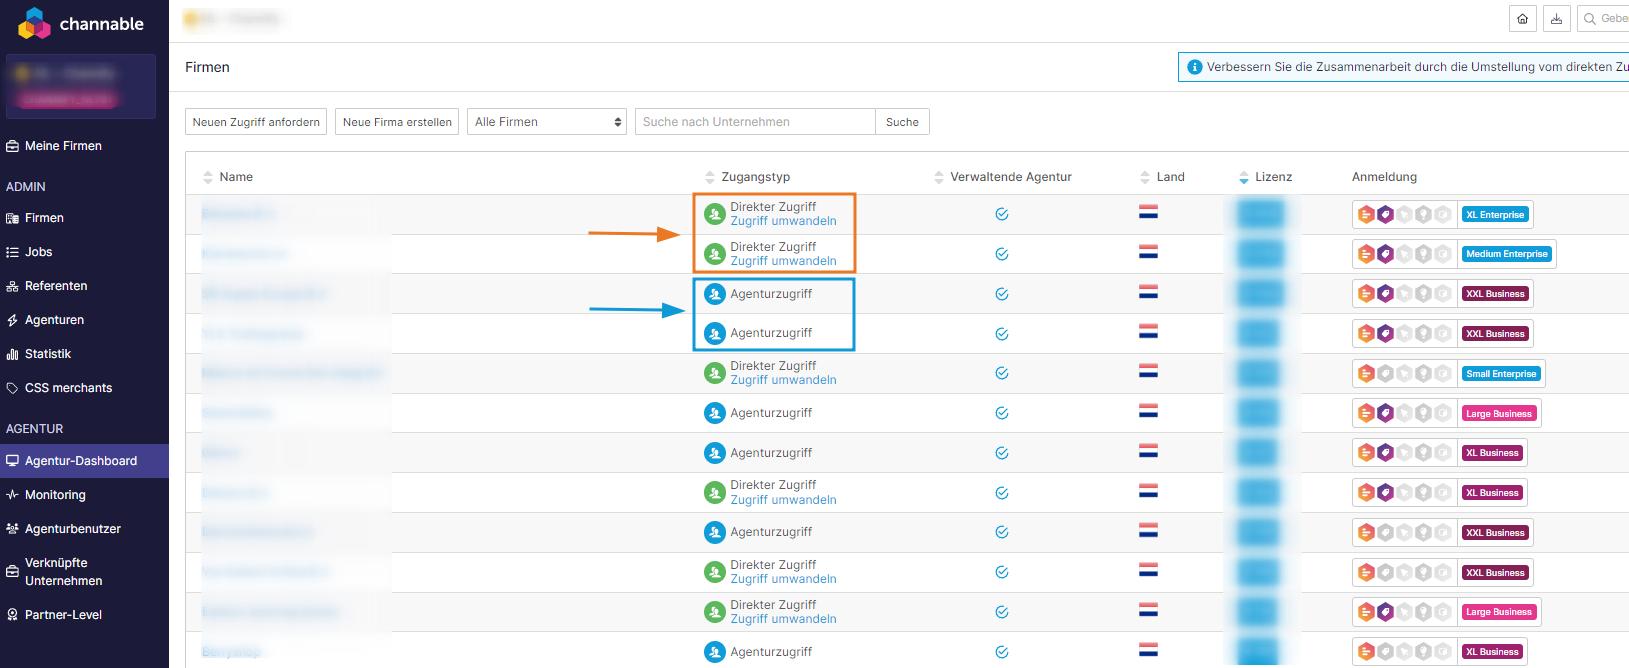Image resolution: width=1629 pixels, height=668 pixels.
Task: Click the Suche button
Action: coord(902,122)
